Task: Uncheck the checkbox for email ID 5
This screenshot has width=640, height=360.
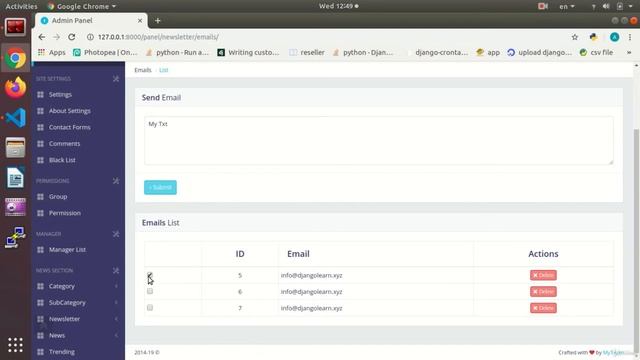Action: coord(150,275)
